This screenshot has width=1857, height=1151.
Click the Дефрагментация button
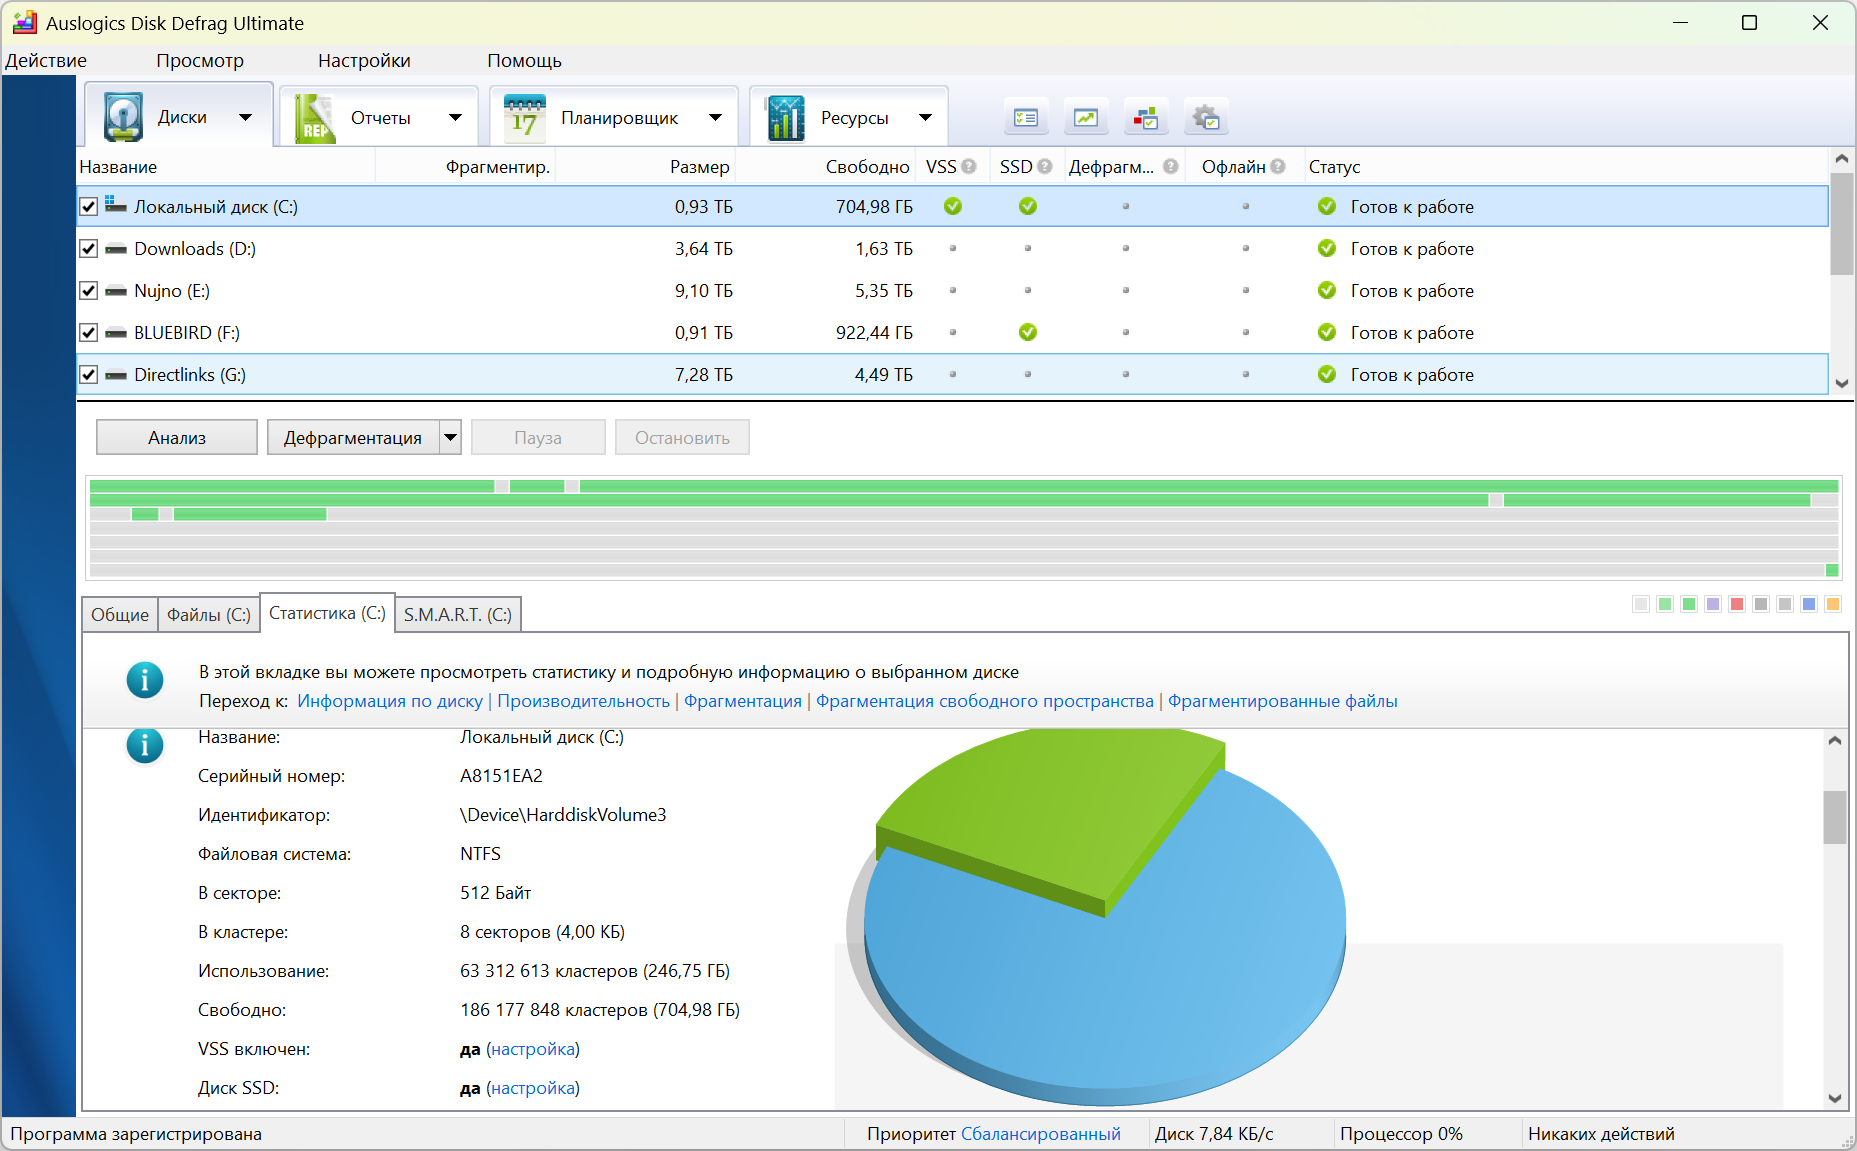[353, 437]
